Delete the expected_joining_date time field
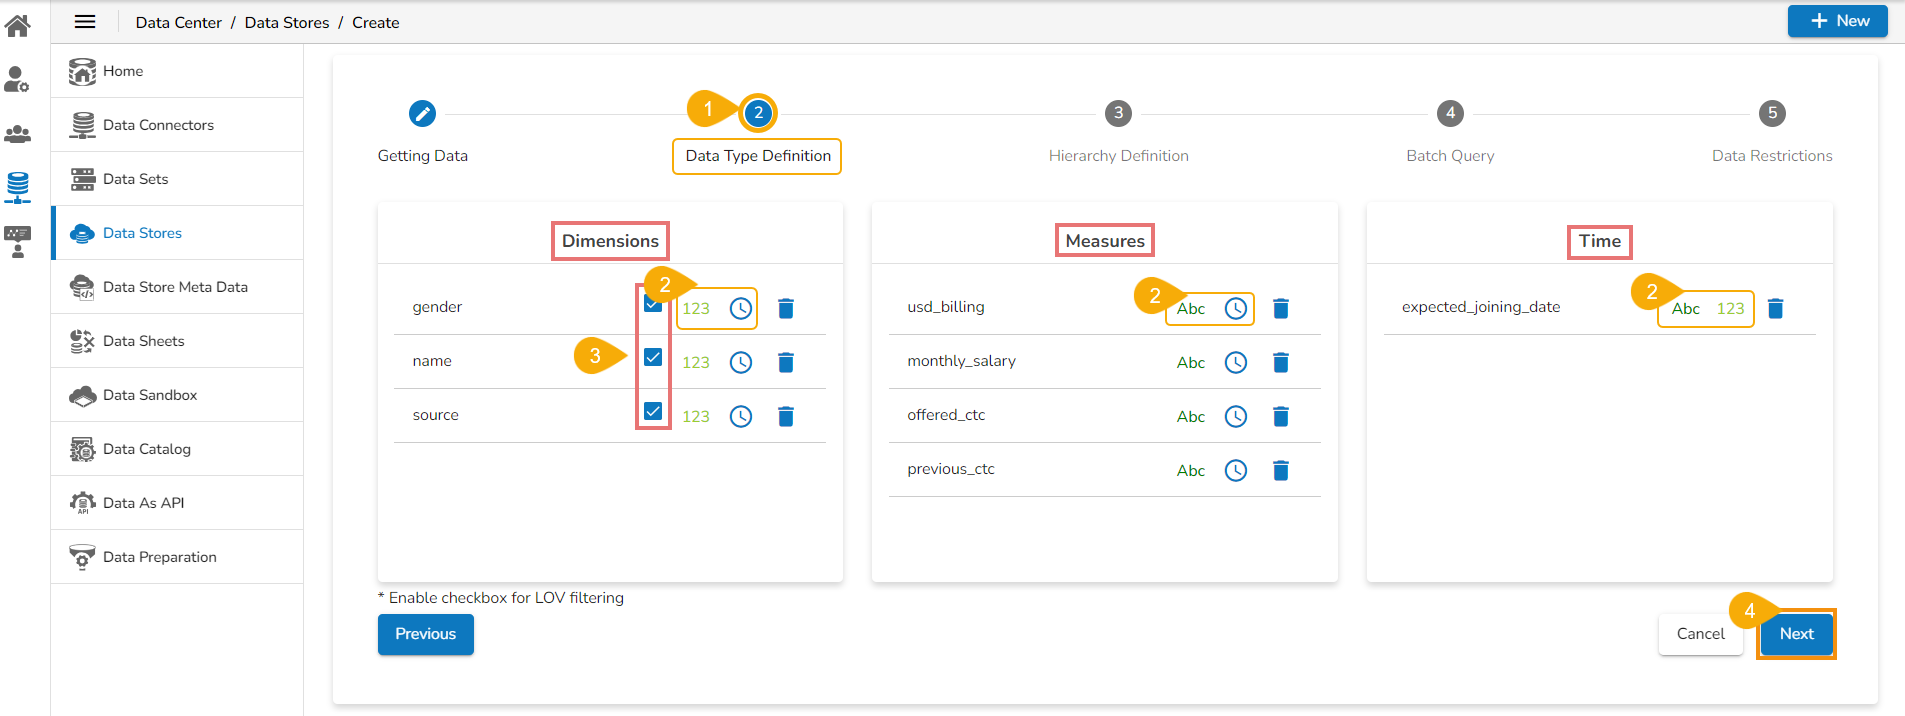Viewport: 1905px width, 716px height. (1775, 308)
